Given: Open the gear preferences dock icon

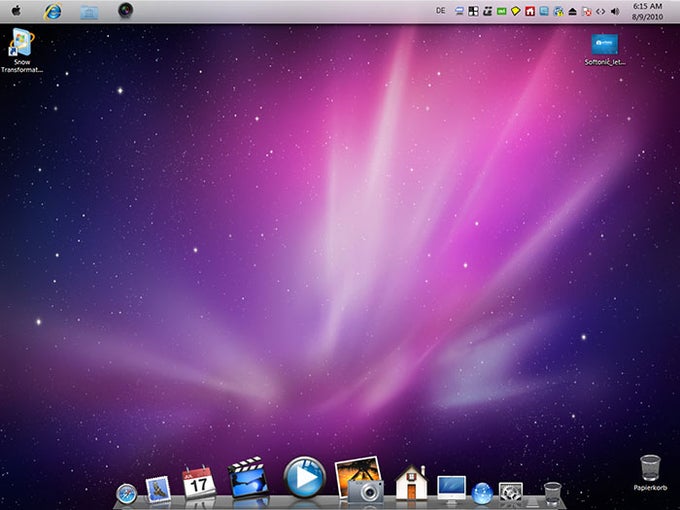Looking at the screenshot, I should coord(510,493).
